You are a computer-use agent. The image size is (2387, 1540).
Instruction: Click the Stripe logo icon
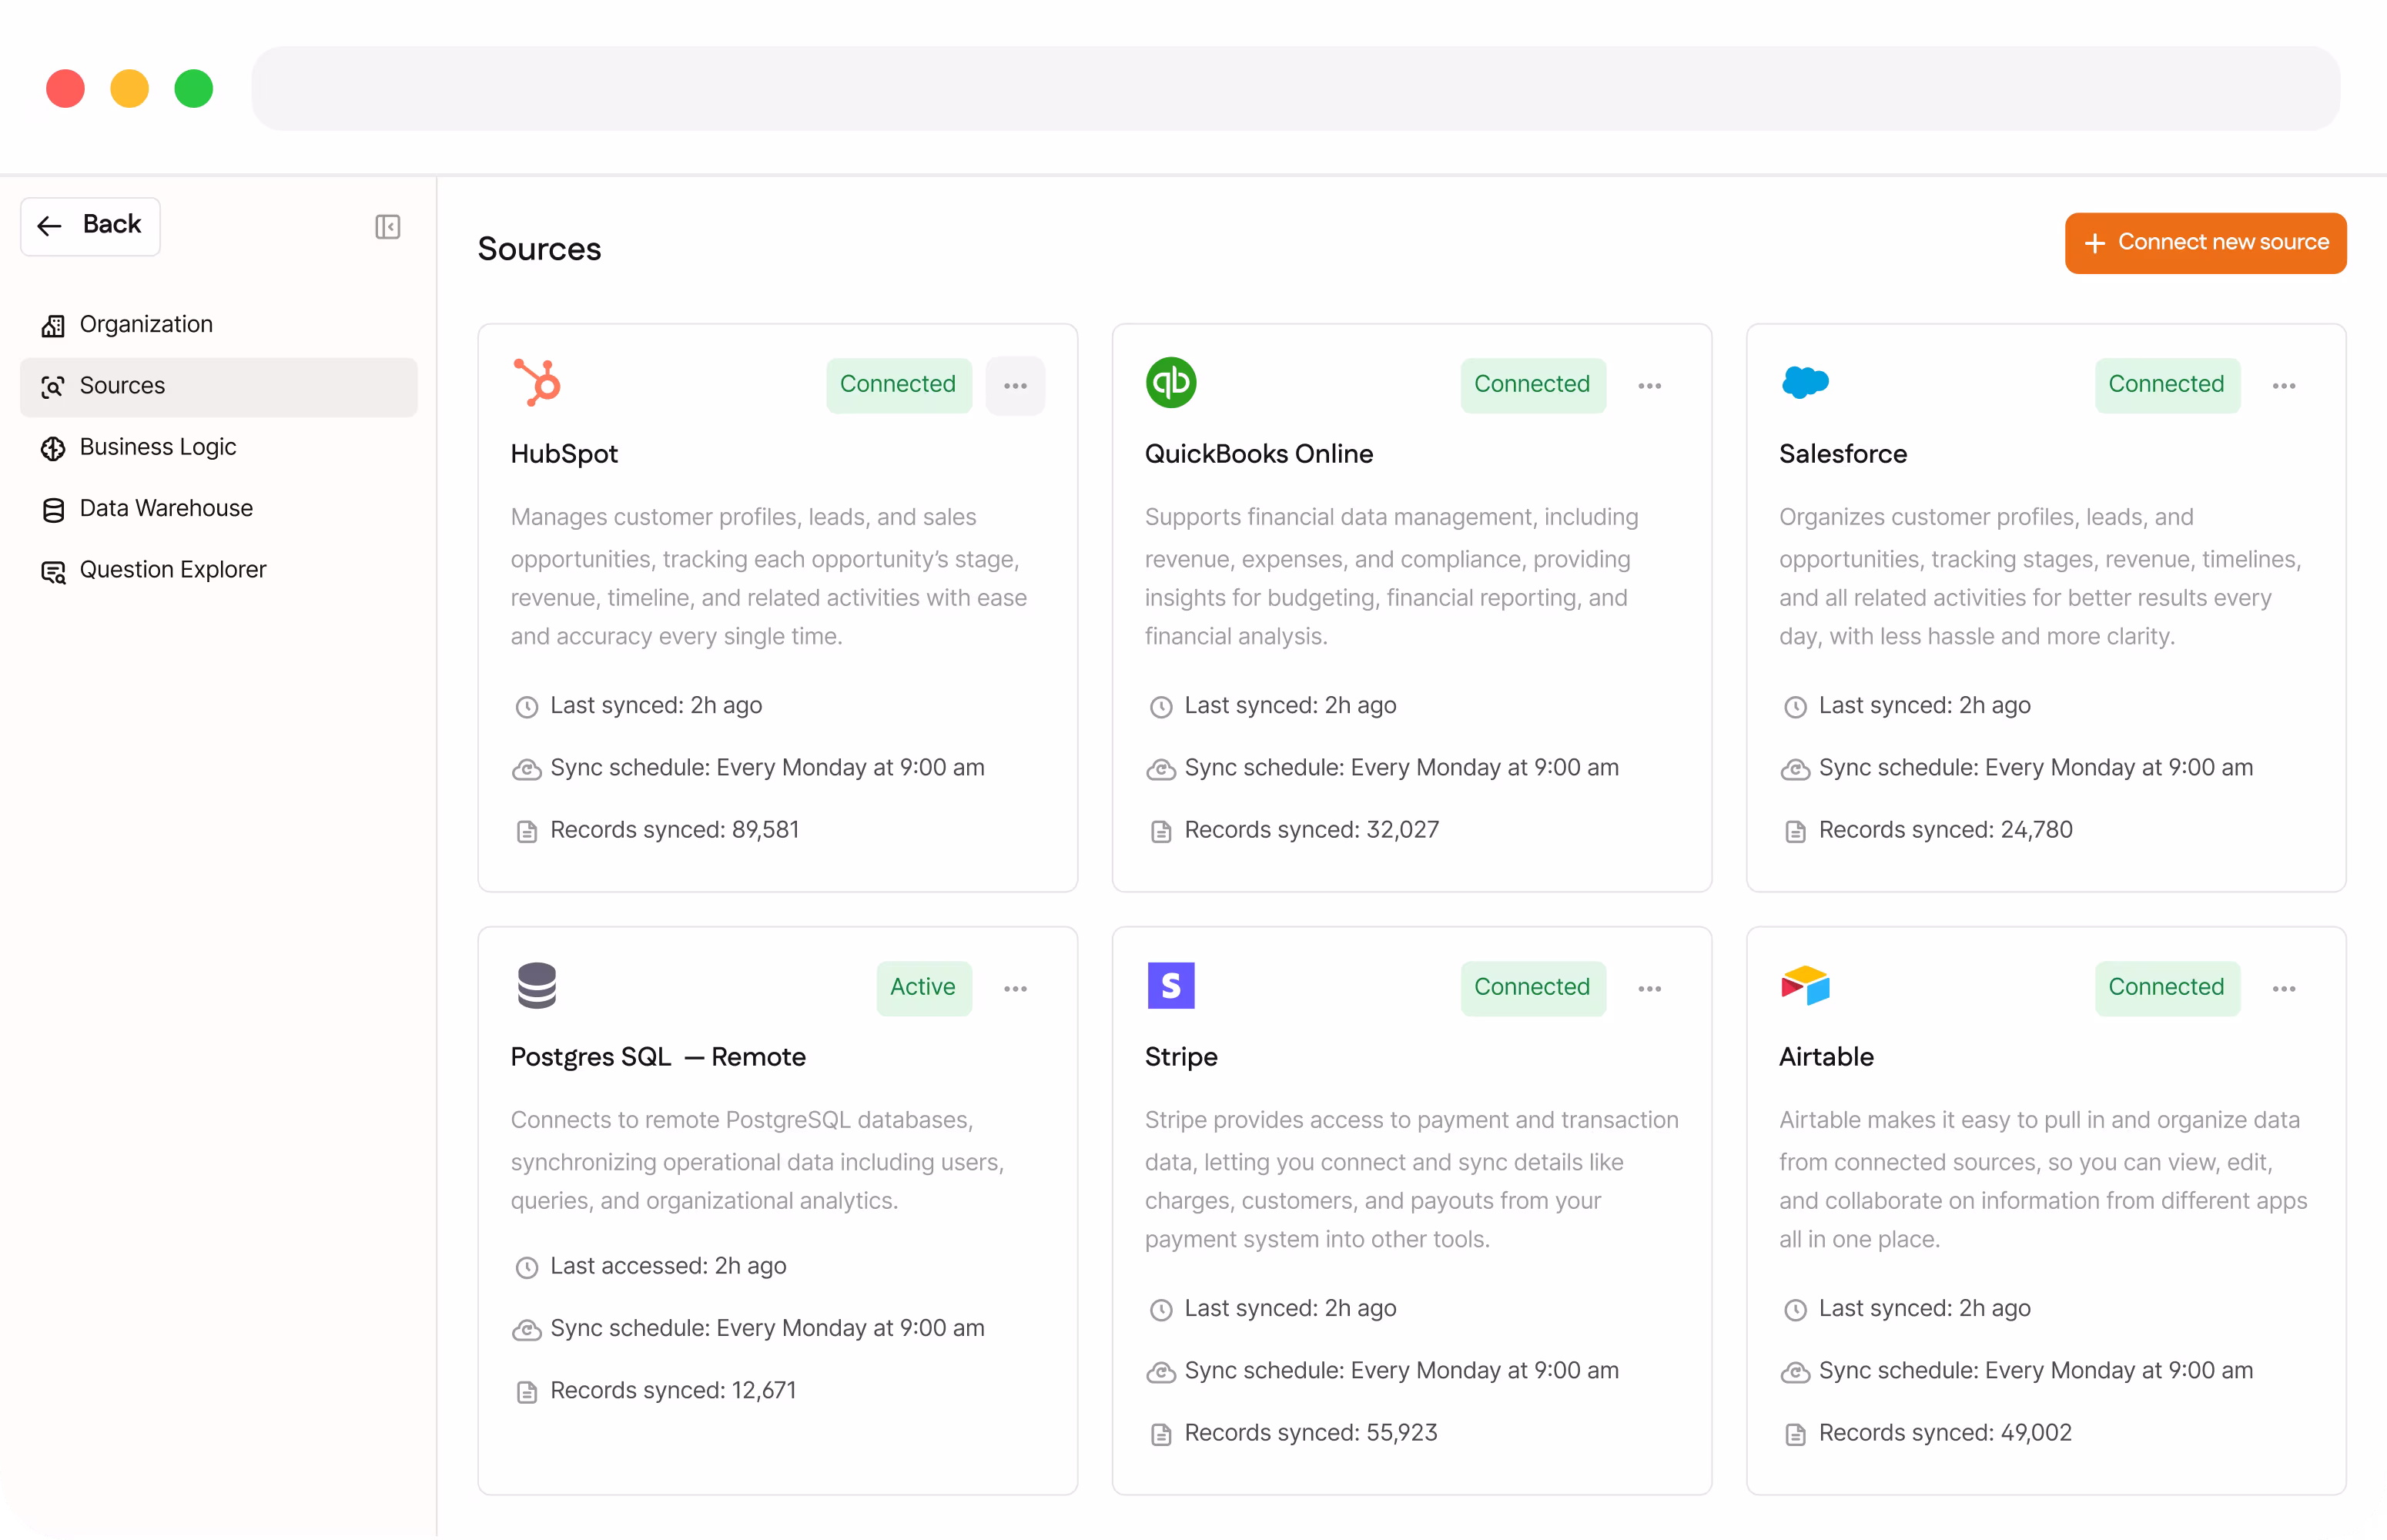click(x=1171, y=985)
